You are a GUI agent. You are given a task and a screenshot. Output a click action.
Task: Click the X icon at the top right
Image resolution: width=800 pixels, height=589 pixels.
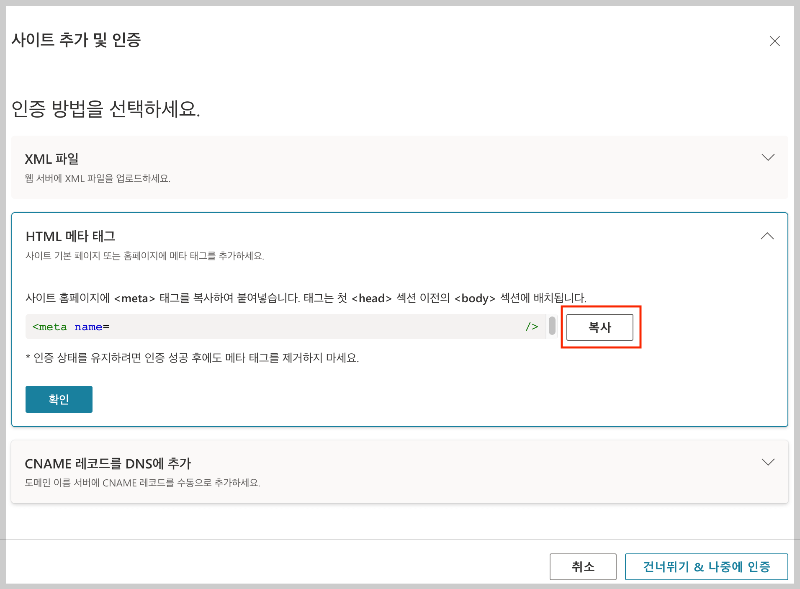[x=775, y=41]
